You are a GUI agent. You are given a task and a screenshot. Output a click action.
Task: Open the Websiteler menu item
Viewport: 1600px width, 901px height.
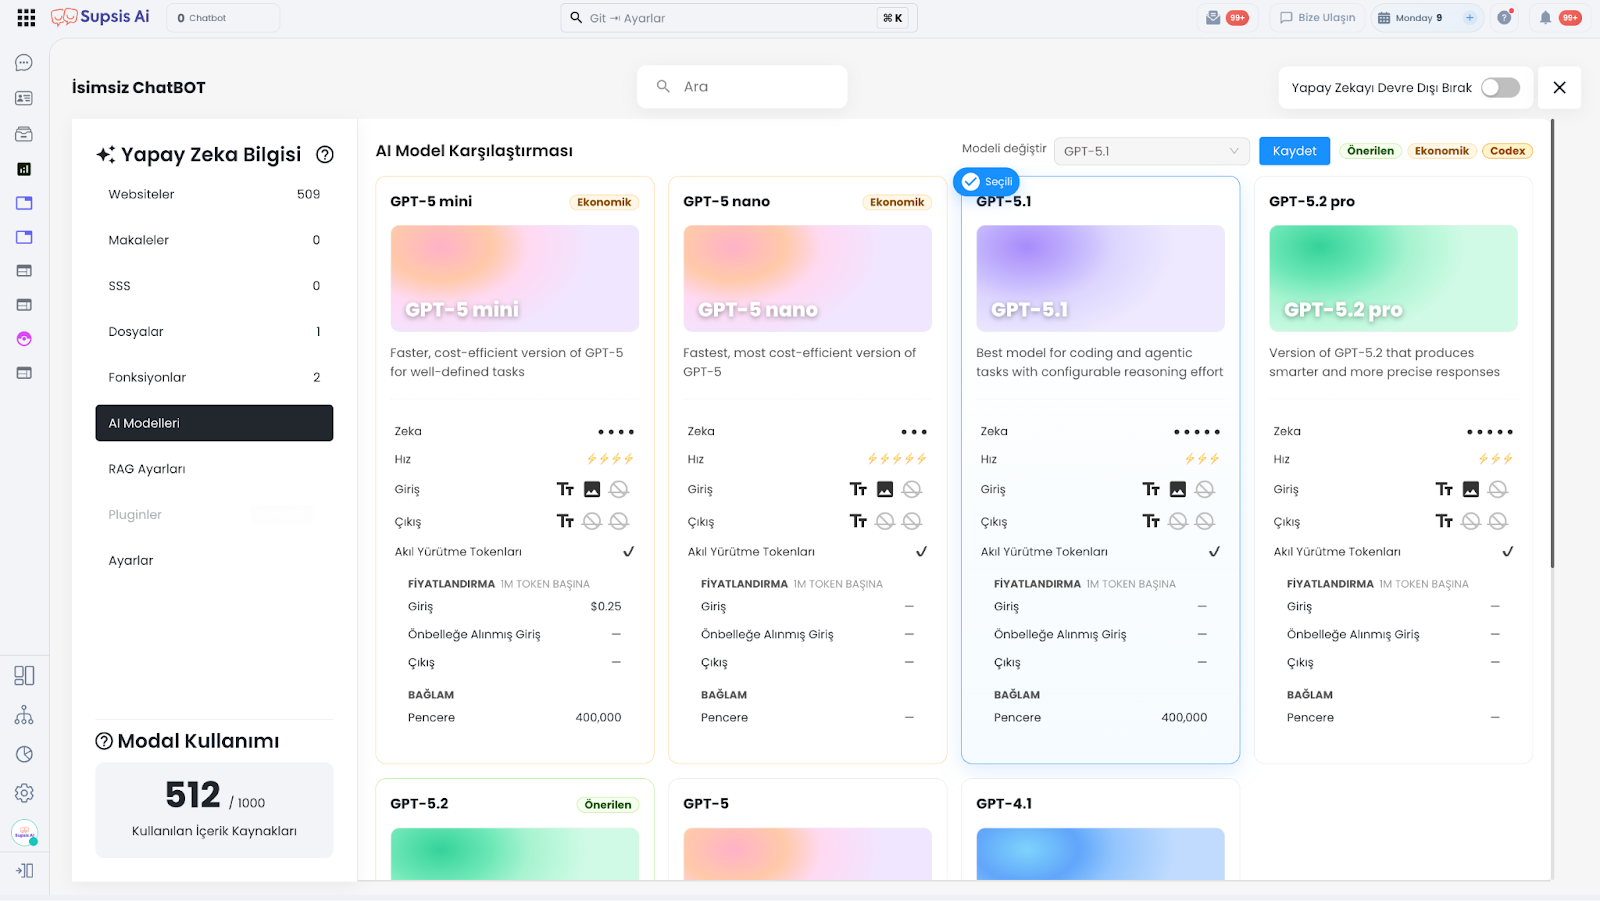click(141, 194)
